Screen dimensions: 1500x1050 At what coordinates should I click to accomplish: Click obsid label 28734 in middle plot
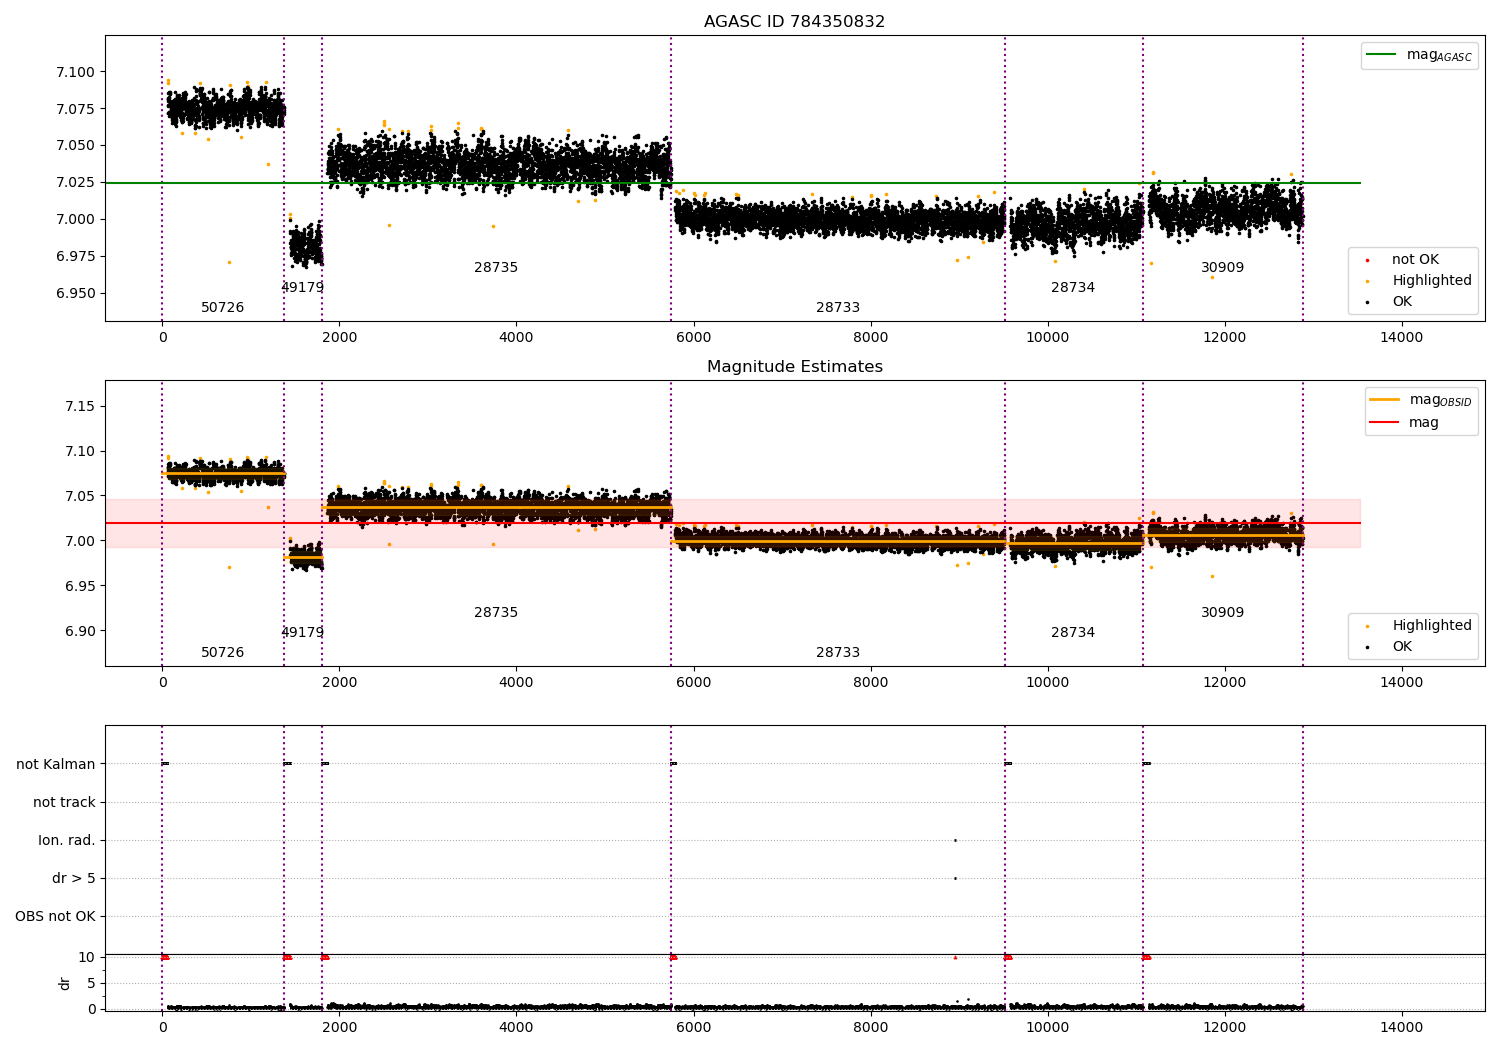(x=1073, y=633)
